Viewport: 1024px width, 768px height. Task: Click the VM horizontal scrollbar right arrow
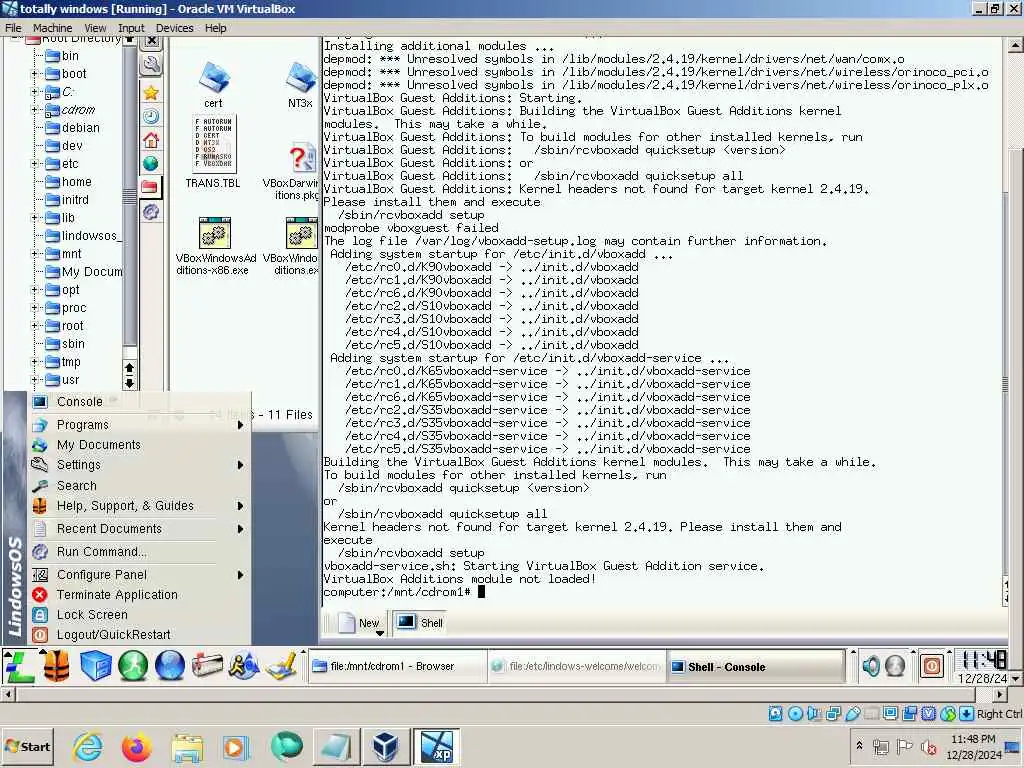pyautogui.click(x=1000, y=695)
